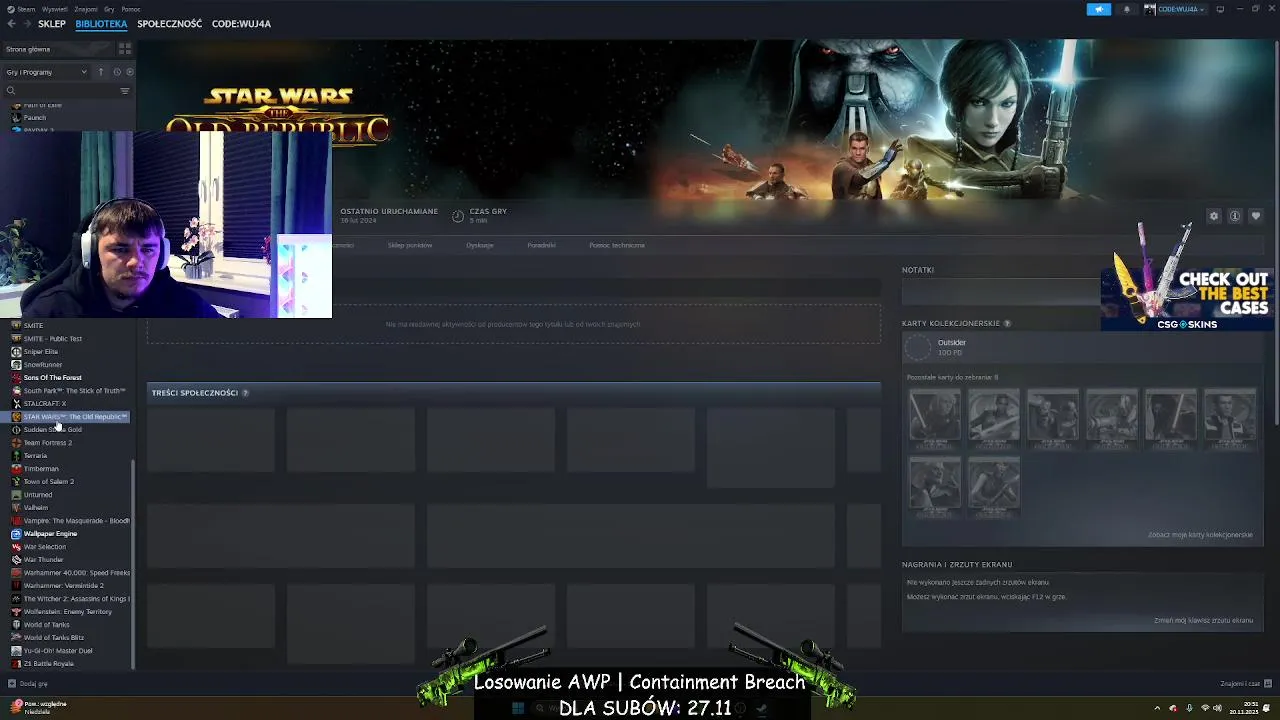
Task: Click the Outsider badge icon
Action: (x=918, y=347)
